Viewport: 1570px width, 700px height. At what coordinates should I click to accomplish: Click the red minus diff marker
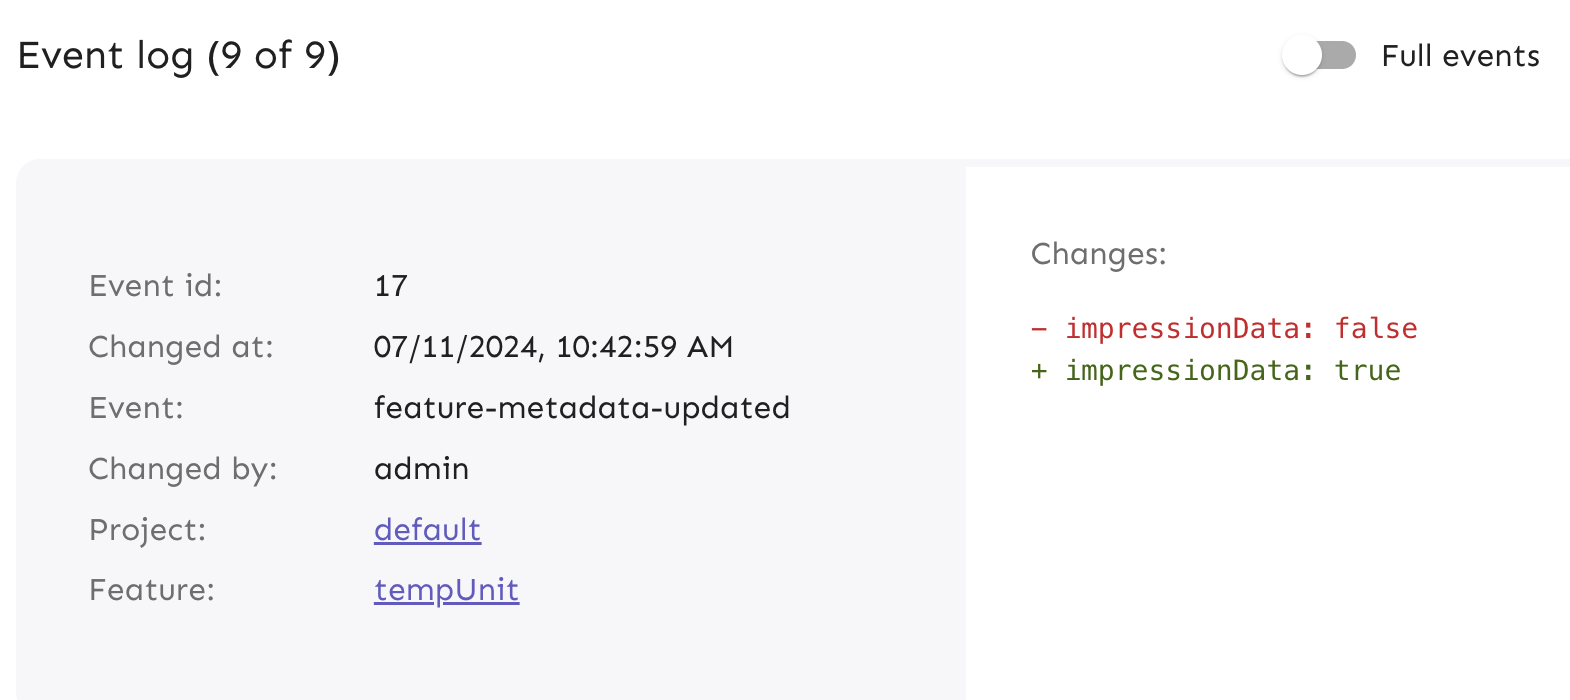click(1040, 329)
